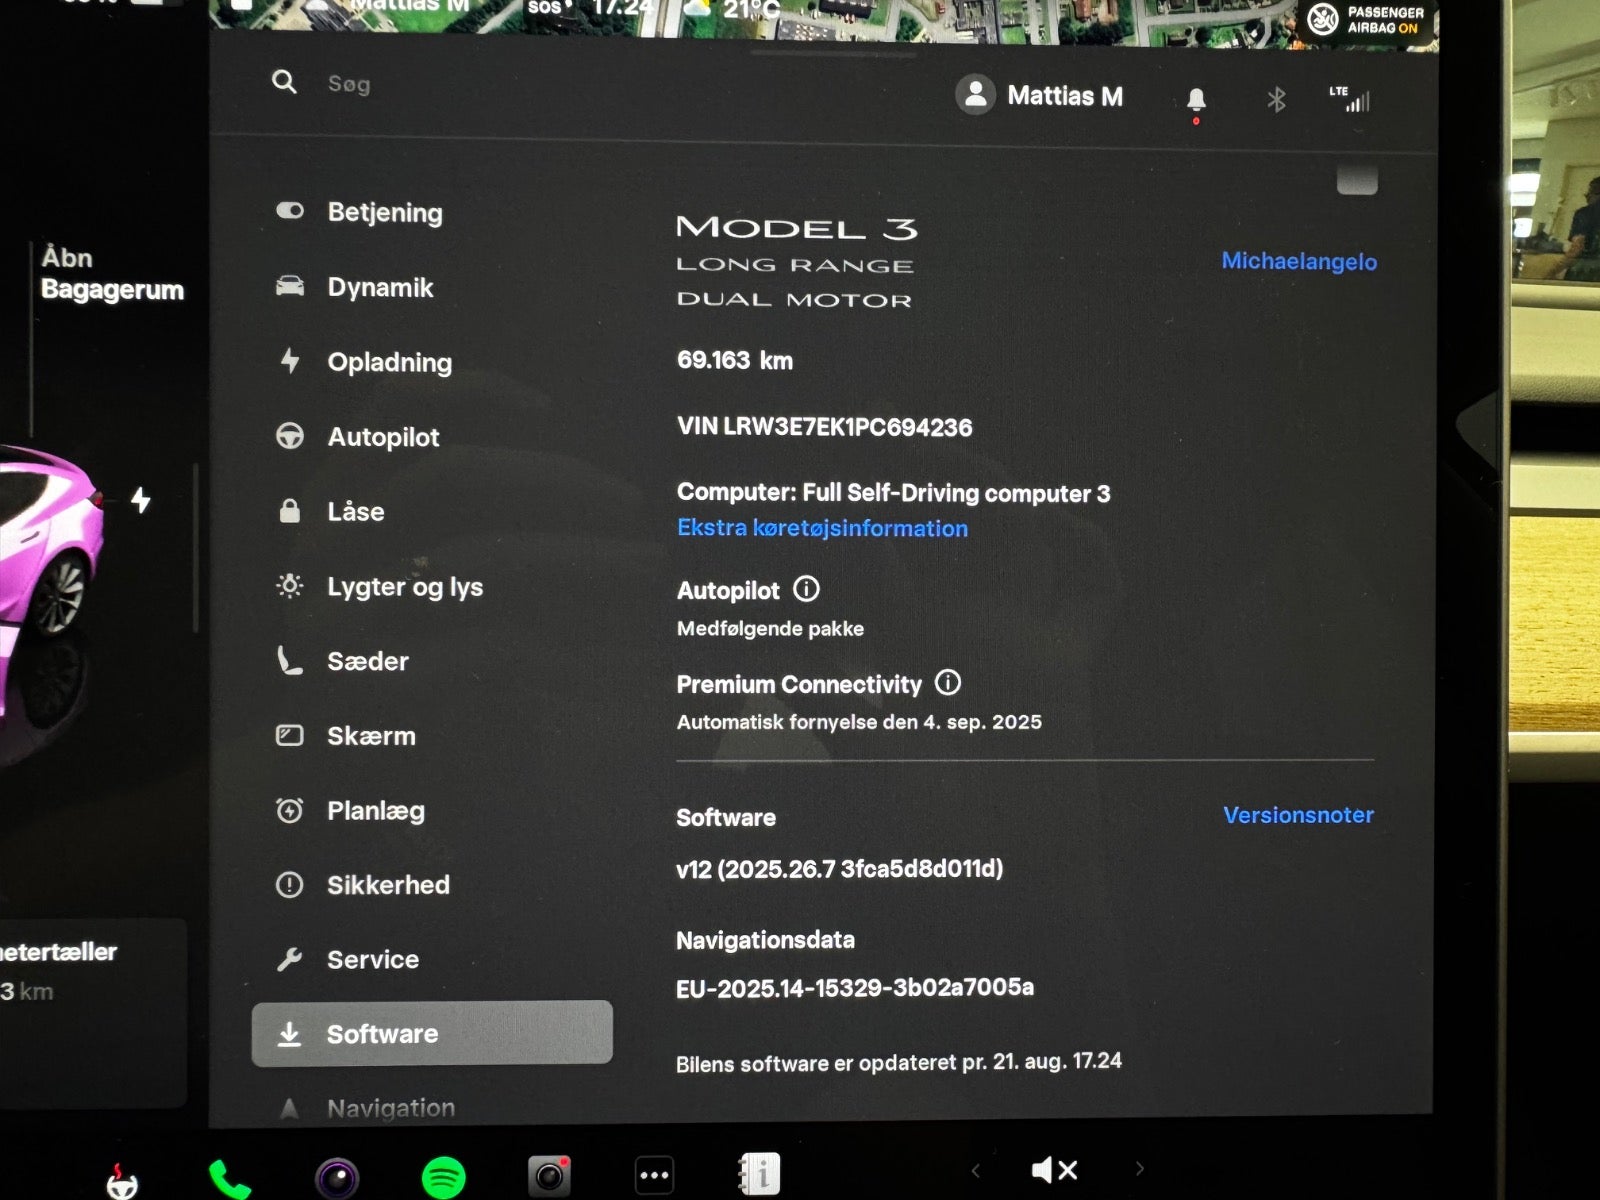Tap the search magnifier icon
This screenshot has height=1200, width=1600.
click(284, 82)
